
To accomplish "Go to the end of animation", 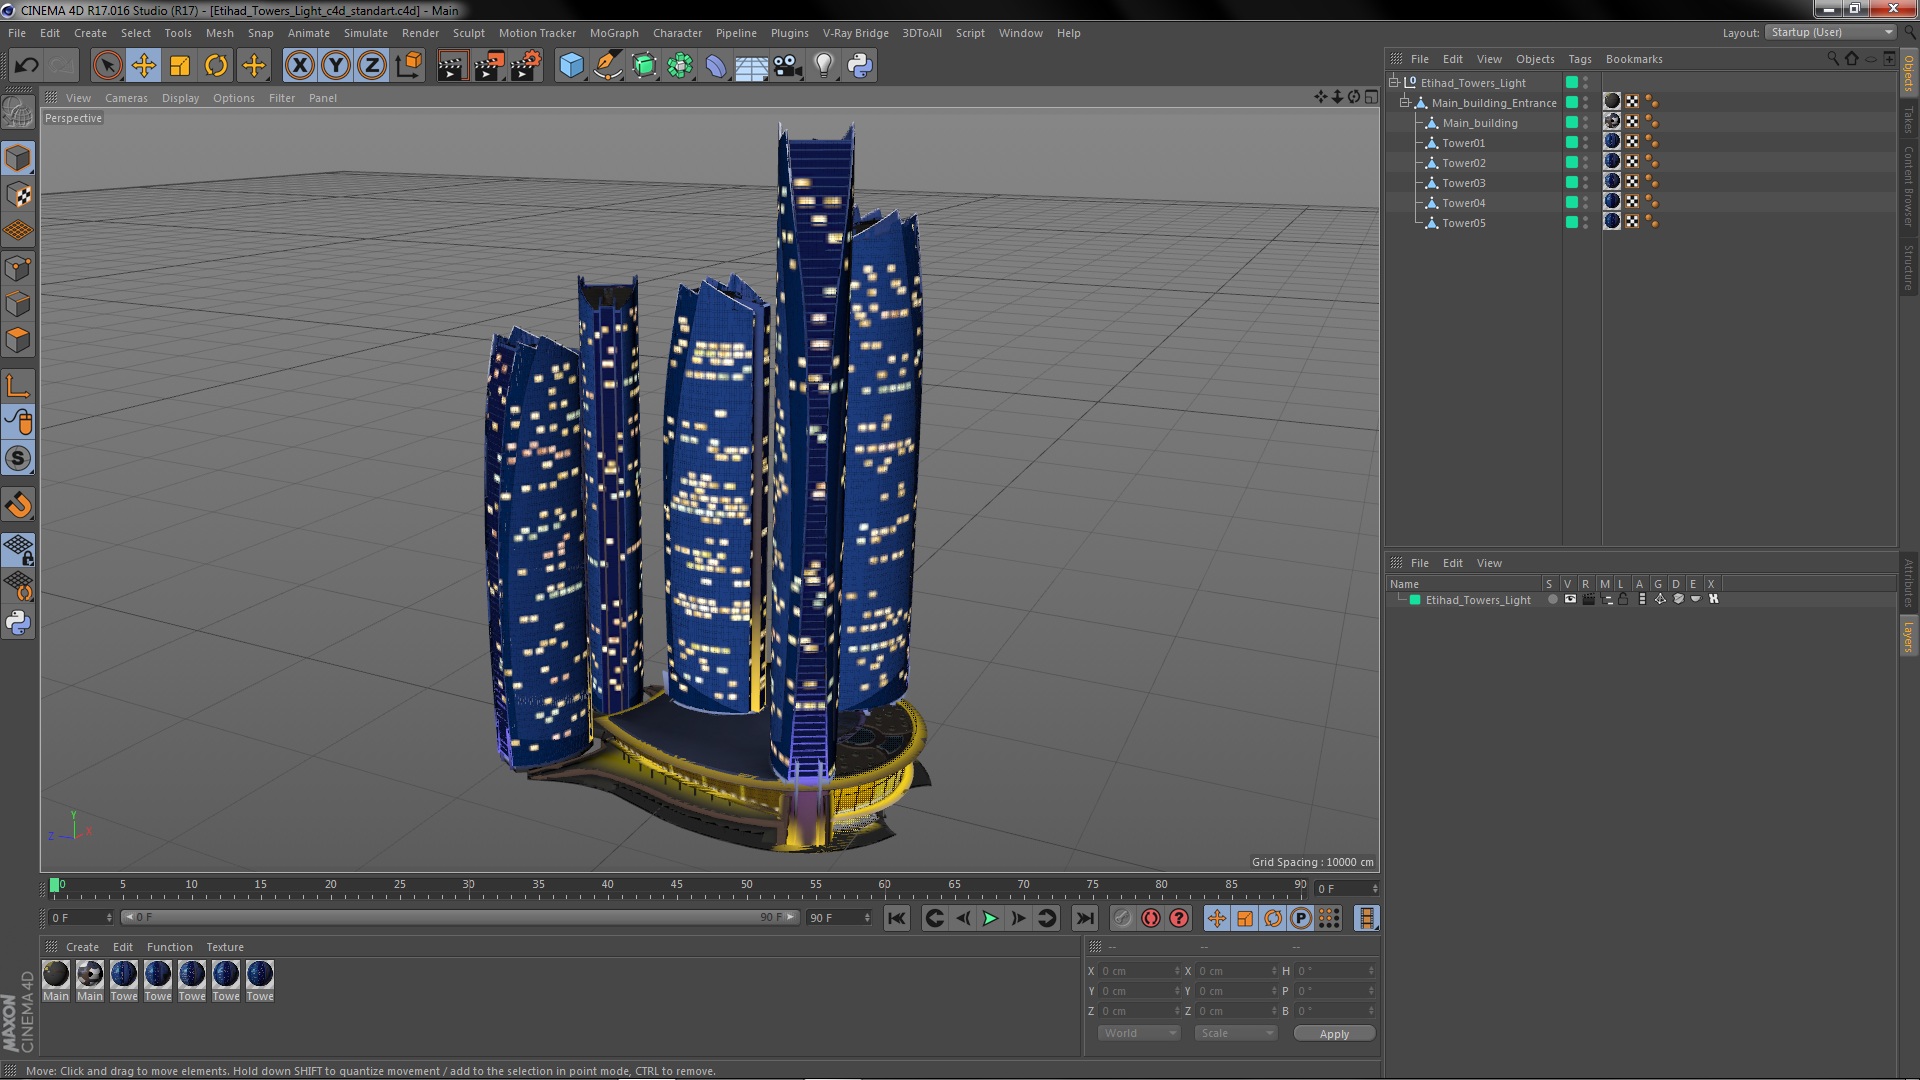I will [x=1084, y=918].
